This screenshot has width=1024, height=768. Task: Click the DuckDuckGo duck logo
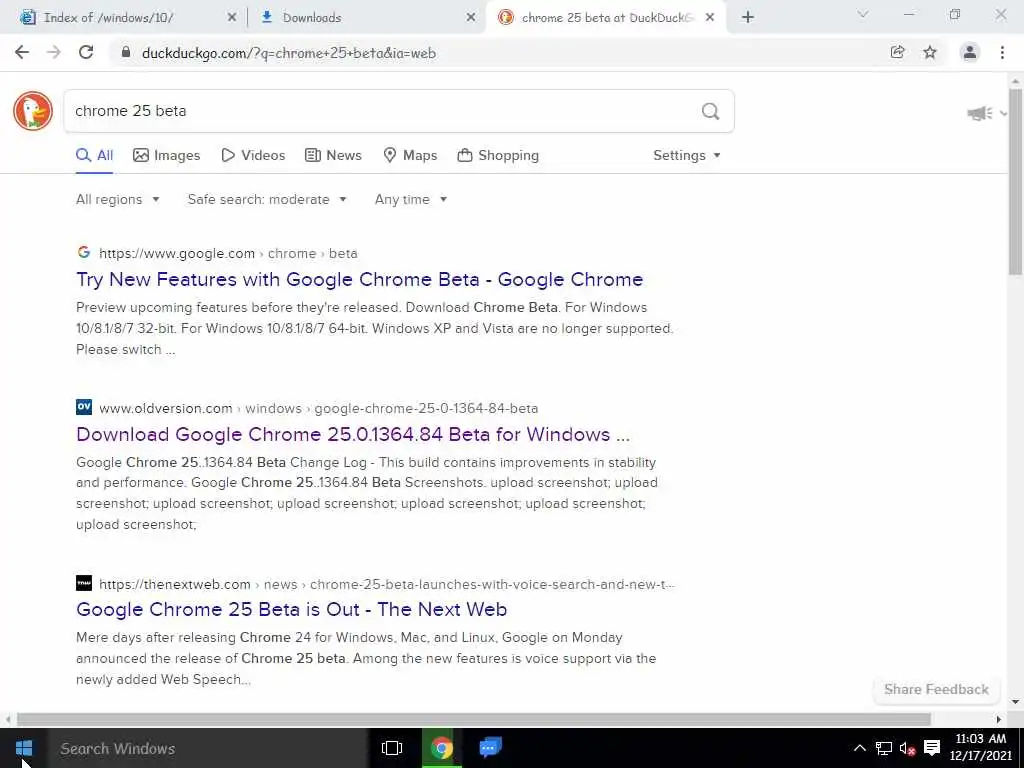[33, 111]
